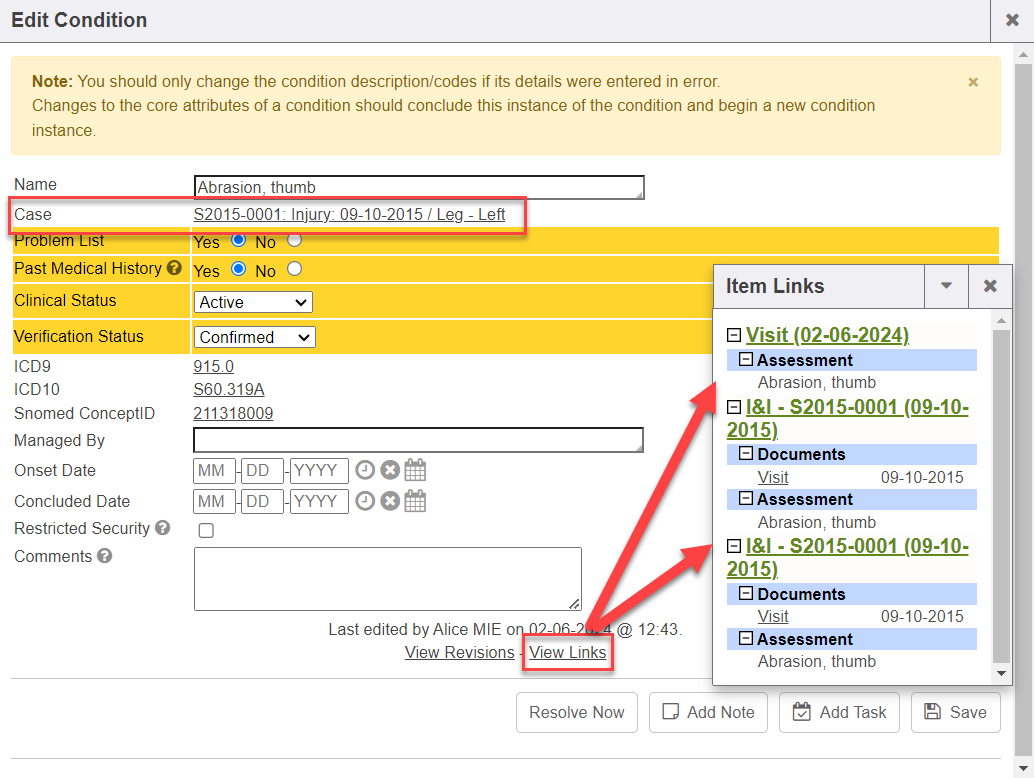Open the Verification Status dropdown

click(255, 338)
